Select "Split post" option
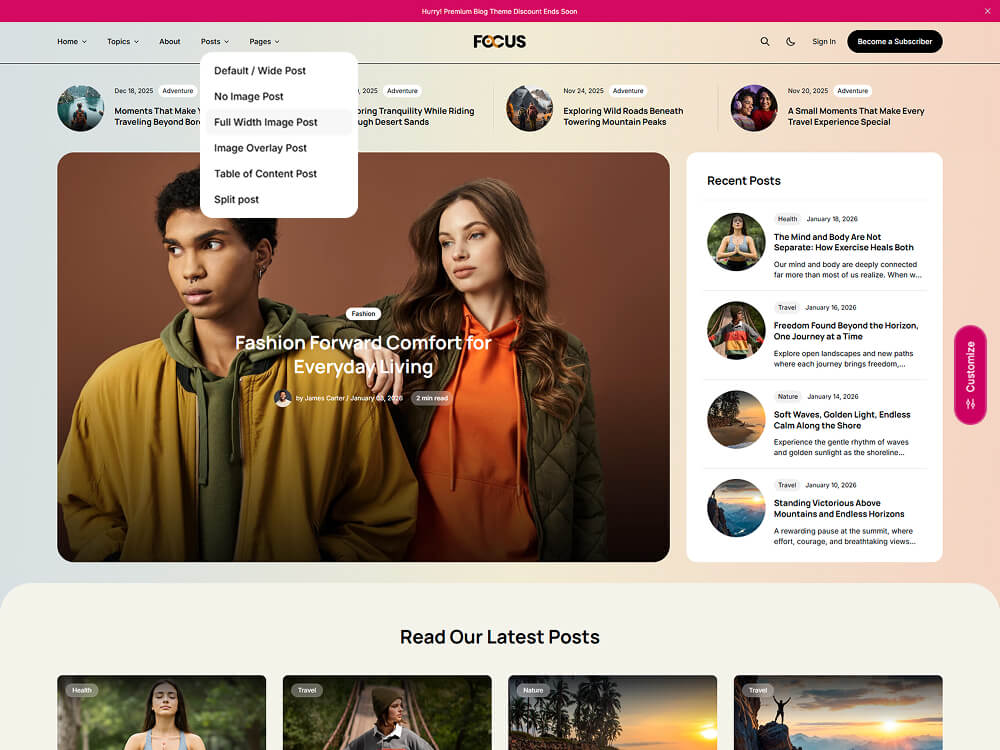This screenshot has height=750, width=1000. [235, 199]
